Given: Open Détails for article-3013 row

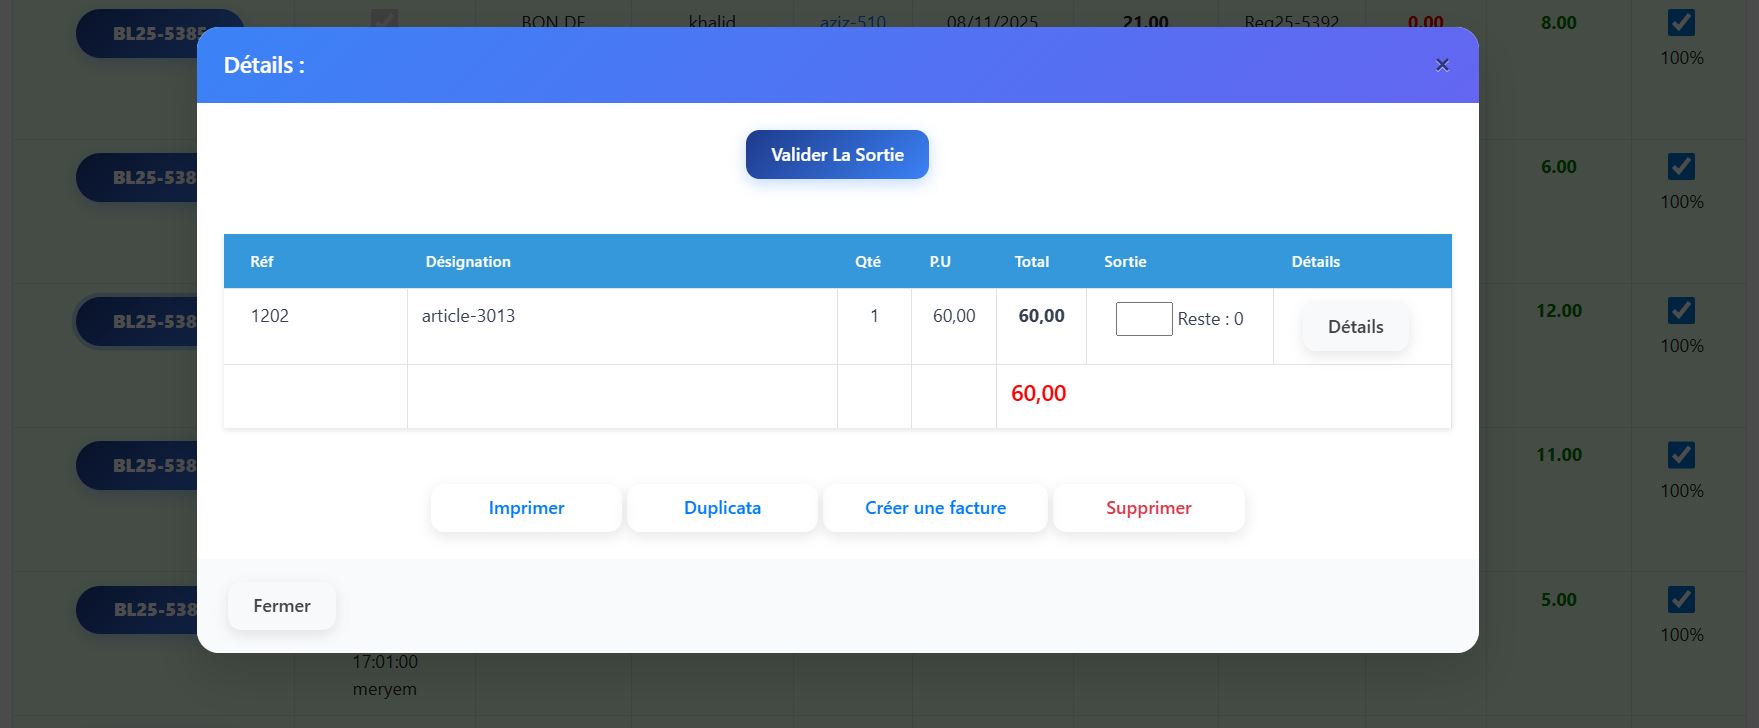Looking at the screenshot, I should pyautogui.click(x=1355, y=327).
